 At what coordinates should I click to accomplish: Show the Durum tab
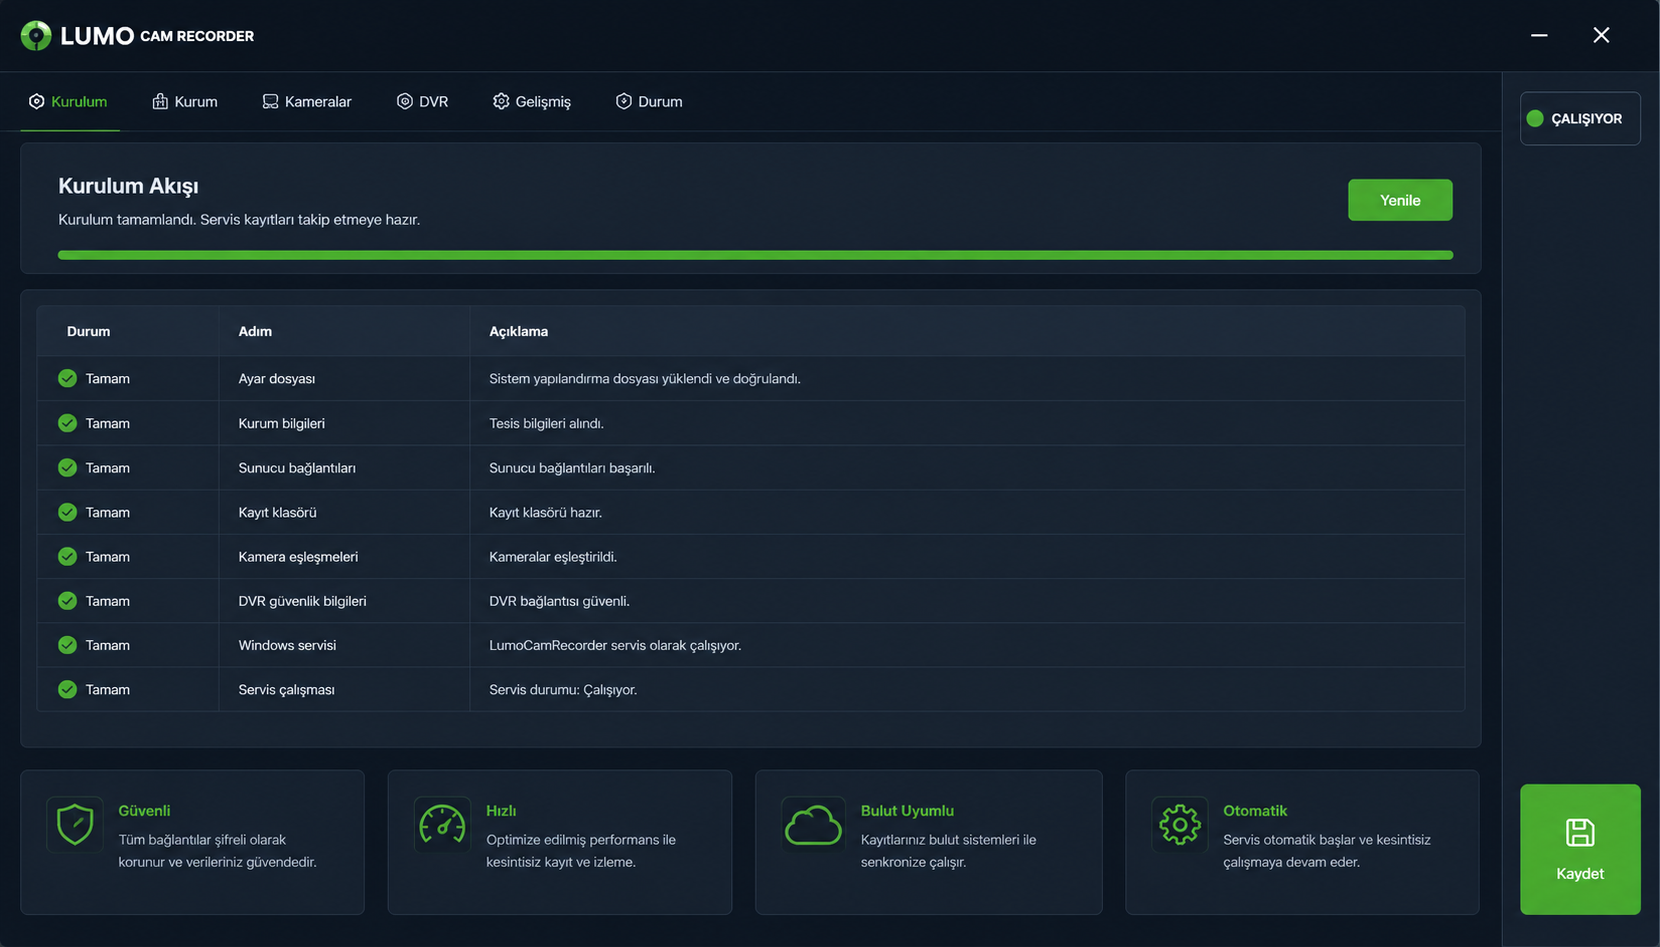649,101
